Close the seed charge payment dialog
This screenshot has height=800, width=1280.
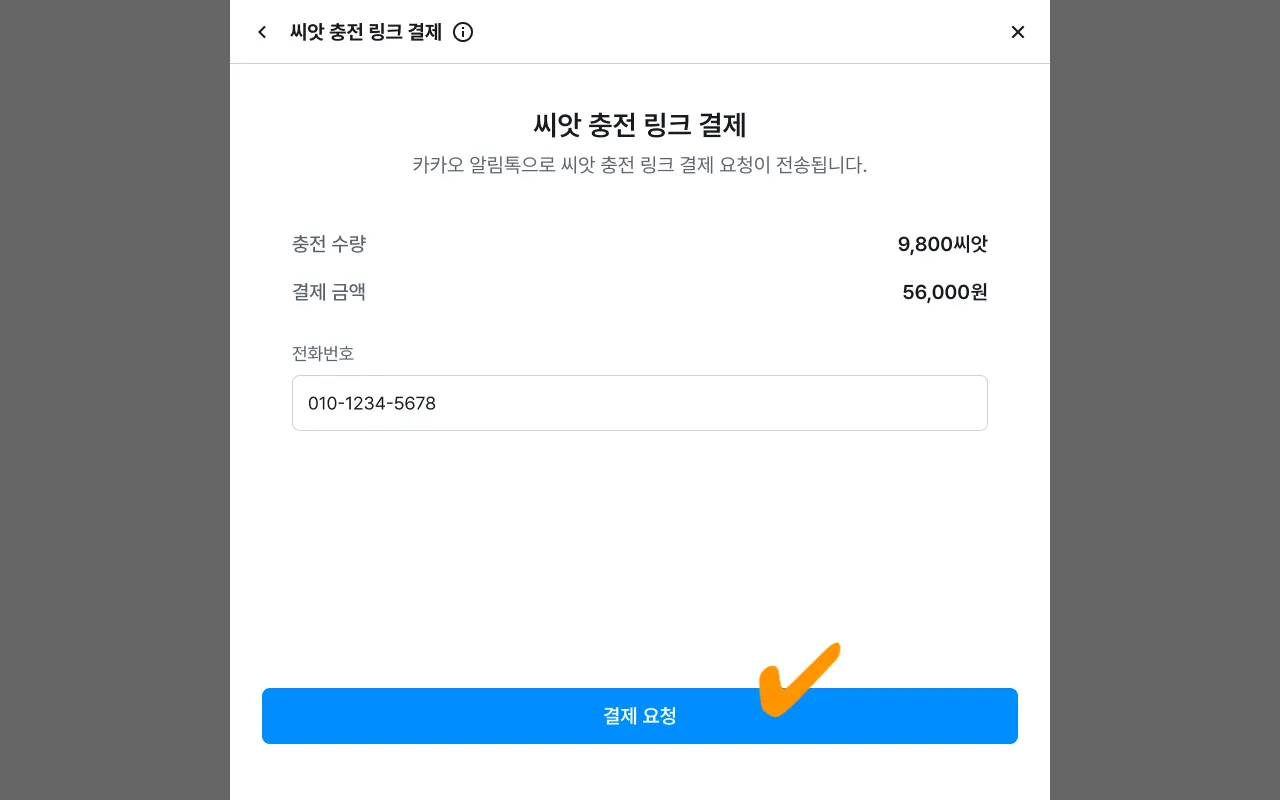click(x=1017, y=32)
